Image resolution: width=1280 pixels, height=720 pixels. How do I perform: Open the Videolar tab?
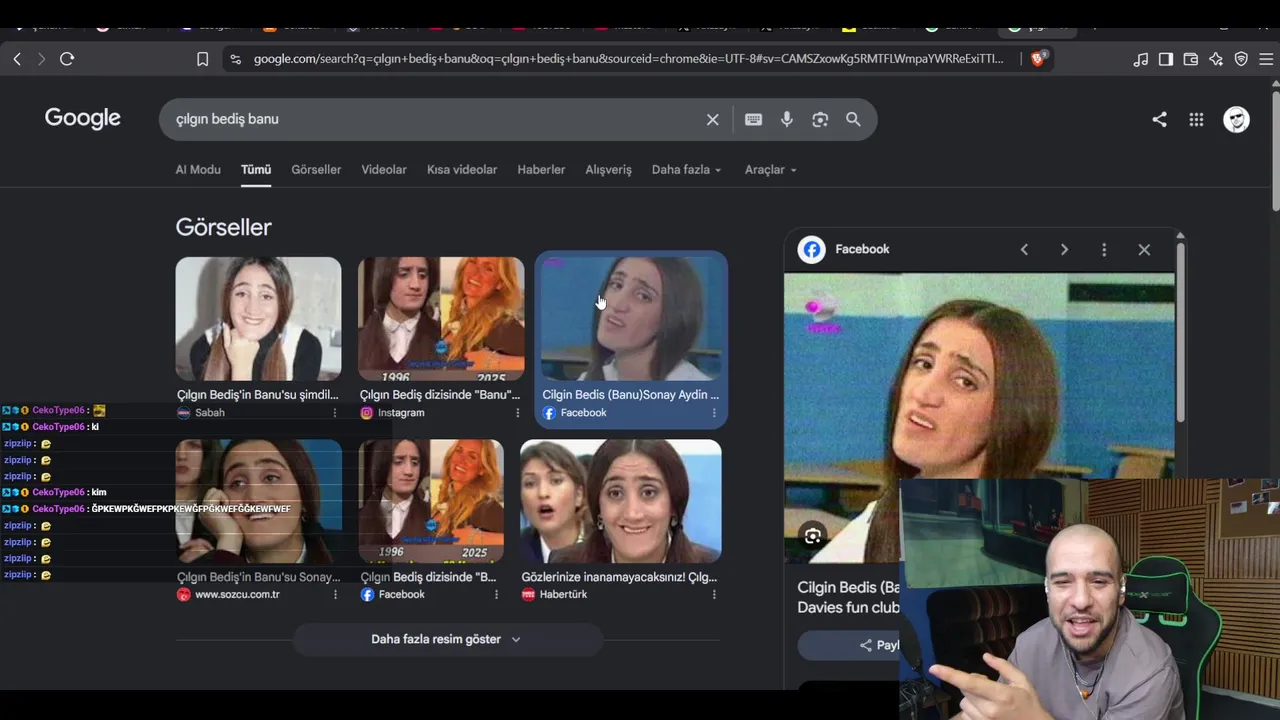pos(384,170)
